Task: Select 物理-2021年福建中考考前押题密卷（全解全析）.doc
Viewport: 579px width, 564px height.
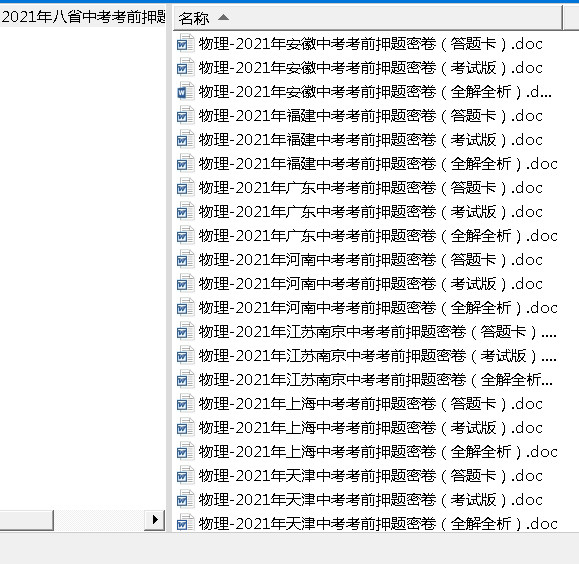Action: [378, 164]
